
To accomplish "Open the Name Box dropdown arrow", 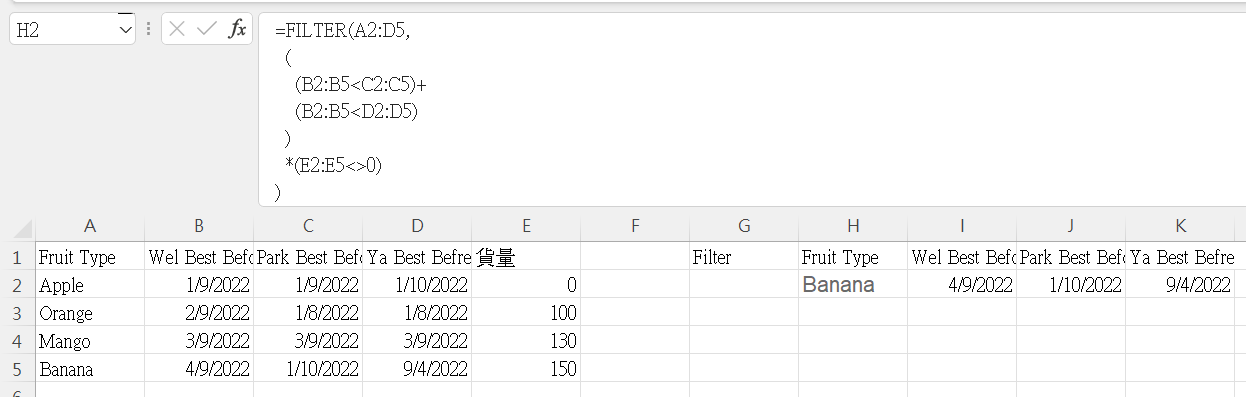I will [126, 30].
